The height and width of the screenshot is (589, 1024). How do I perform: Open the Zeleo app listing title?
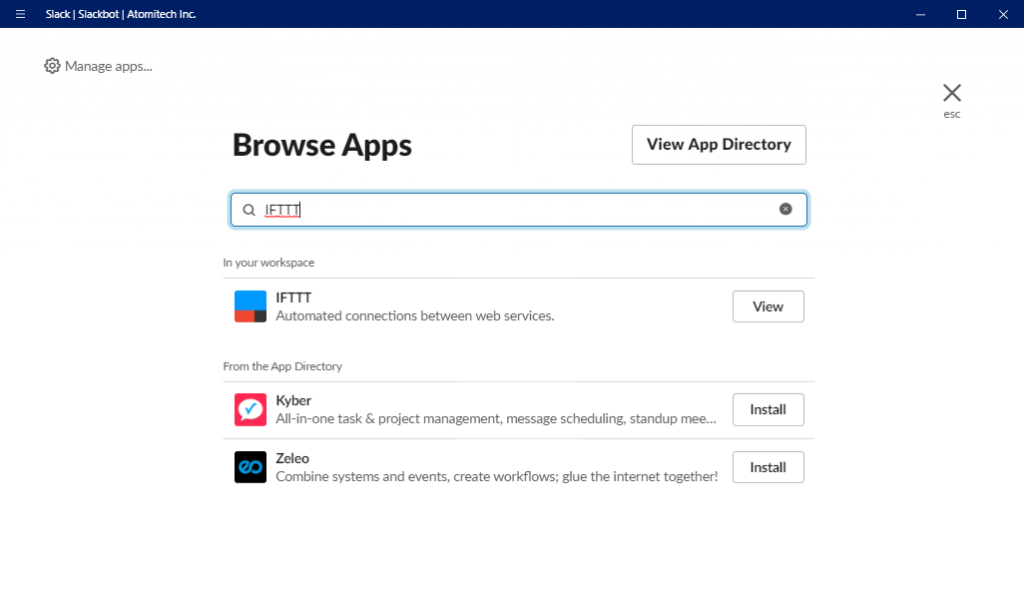pyautogui.click(x=292, y=458)
